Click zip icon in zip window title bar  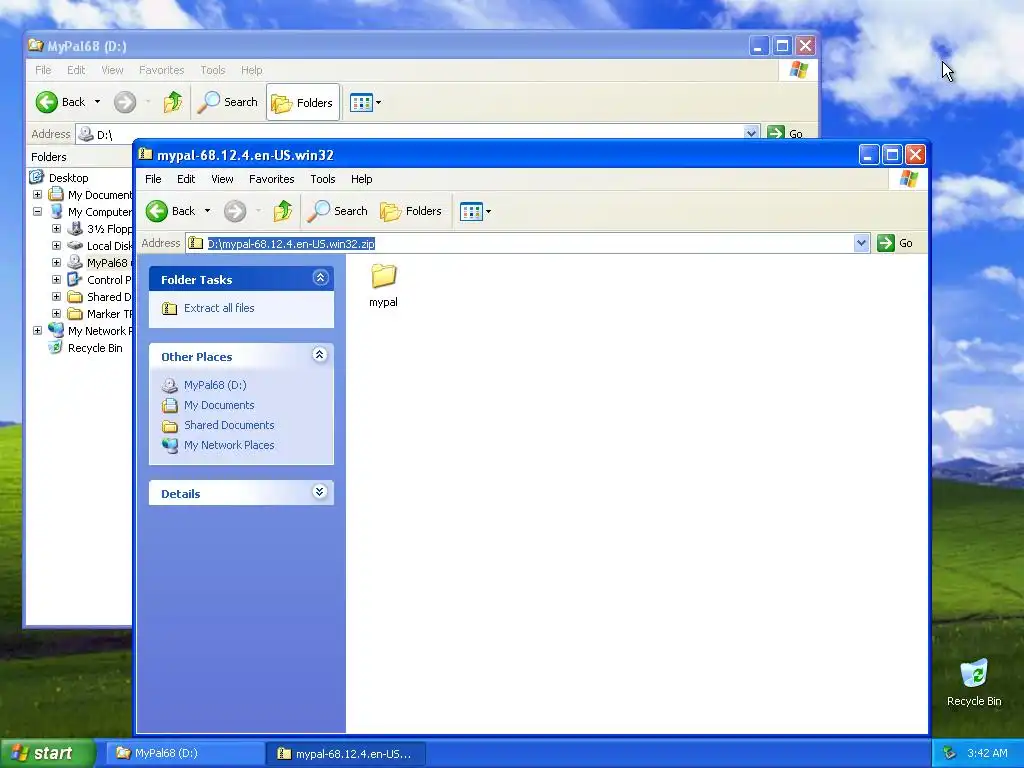coord(145,154)
